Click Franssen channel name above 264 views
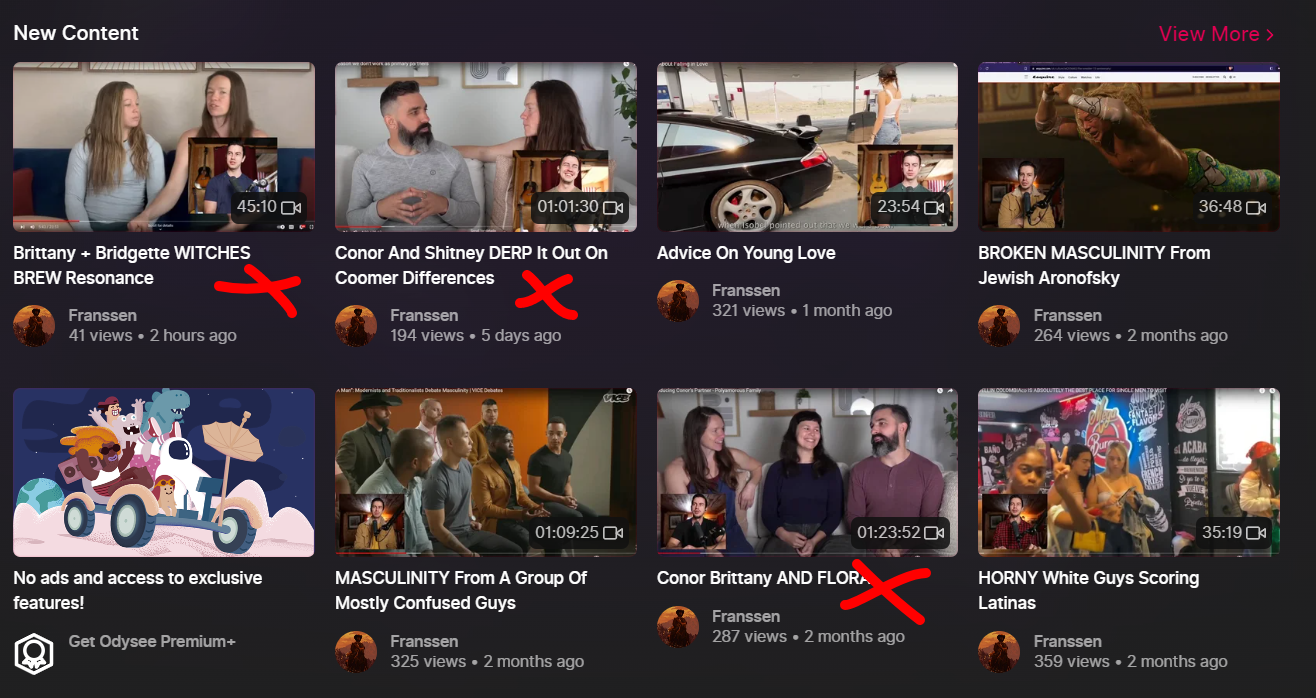Screen dimensions: 1316x698 coord(1068,315)
